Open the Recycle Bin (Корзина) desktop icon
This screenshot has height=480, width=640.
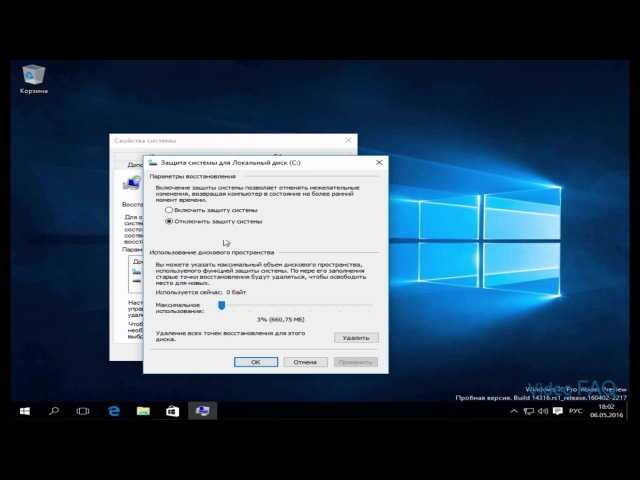click(33, 78)
